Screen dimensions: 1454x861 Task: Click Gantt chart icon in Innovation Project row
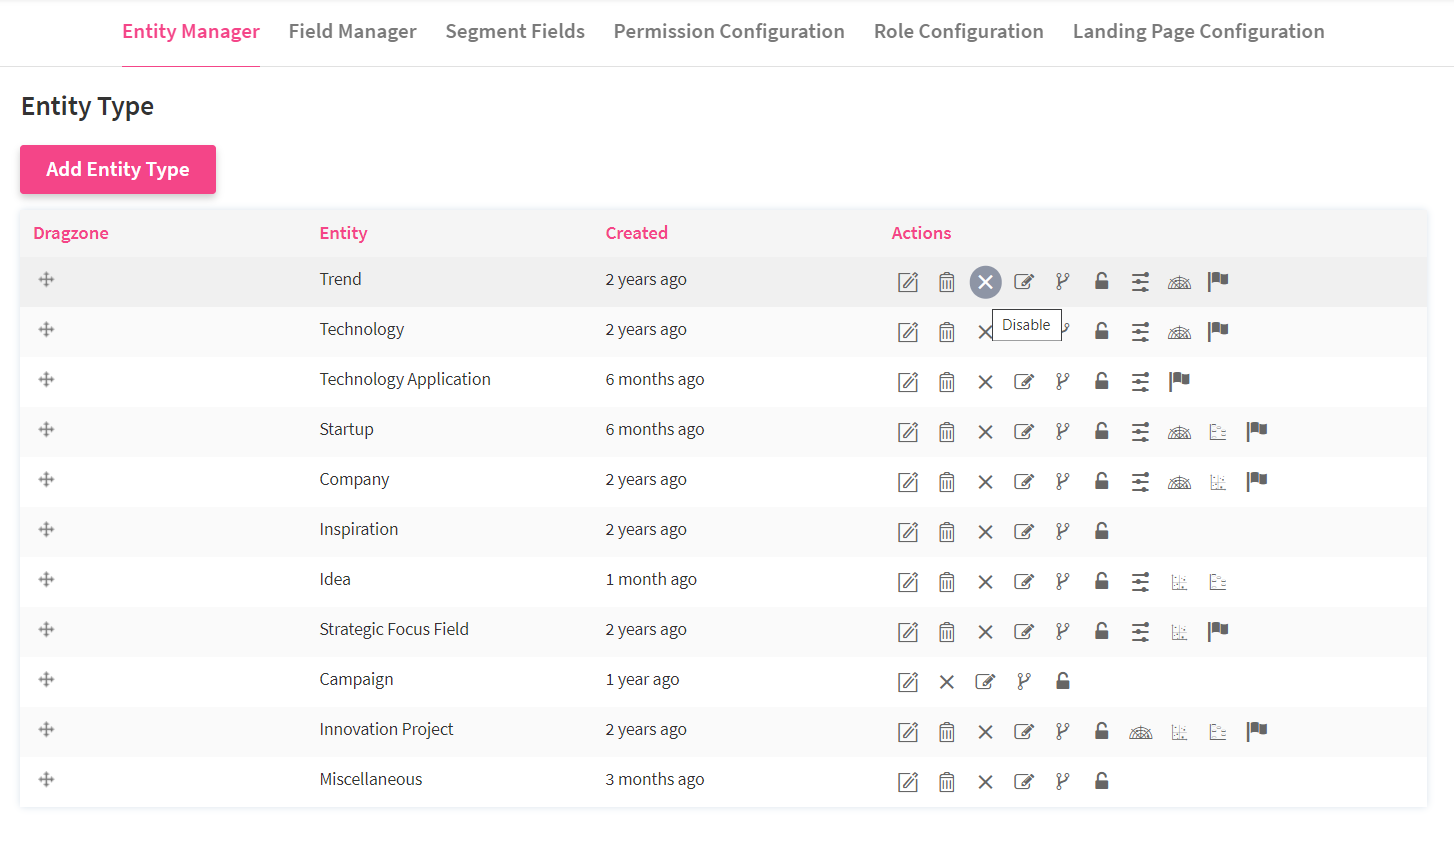(x=1217, y=732)
